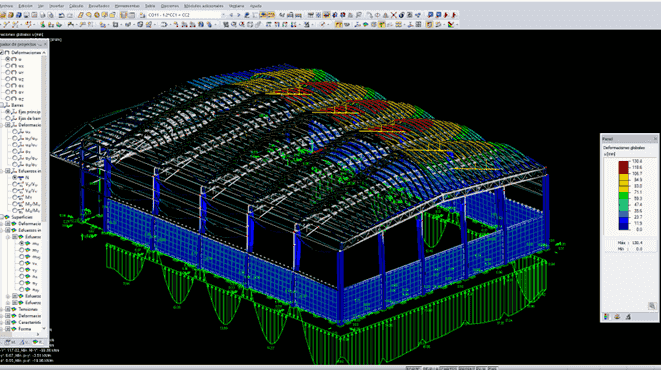661x370 pixels.
Task: Click the color scale icon in Panel footer
Action: pos(607,316)
